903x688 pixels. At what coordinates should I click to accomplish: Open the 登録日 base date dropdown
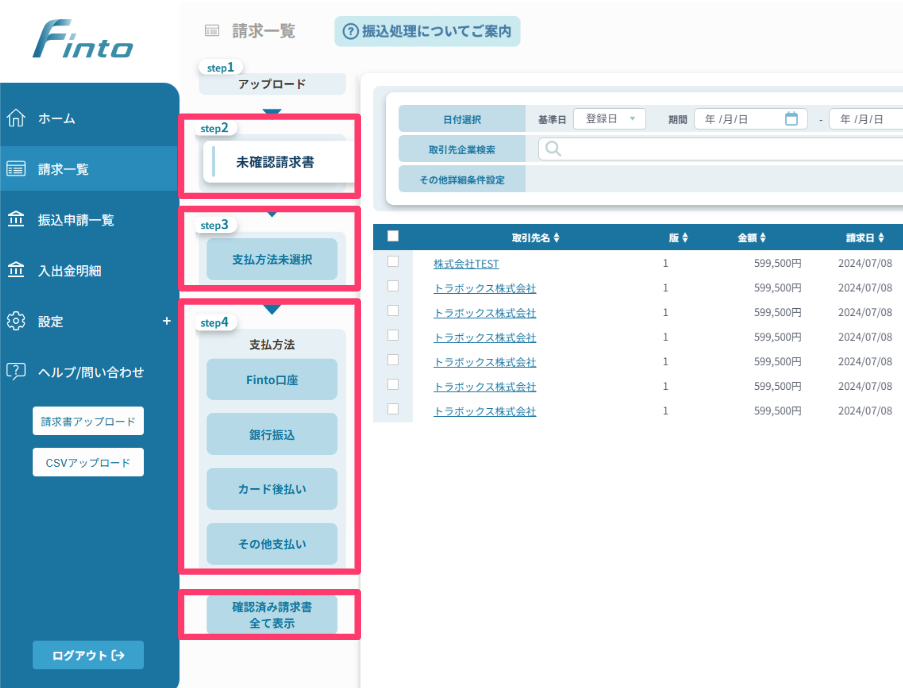[x=609, y=119]
